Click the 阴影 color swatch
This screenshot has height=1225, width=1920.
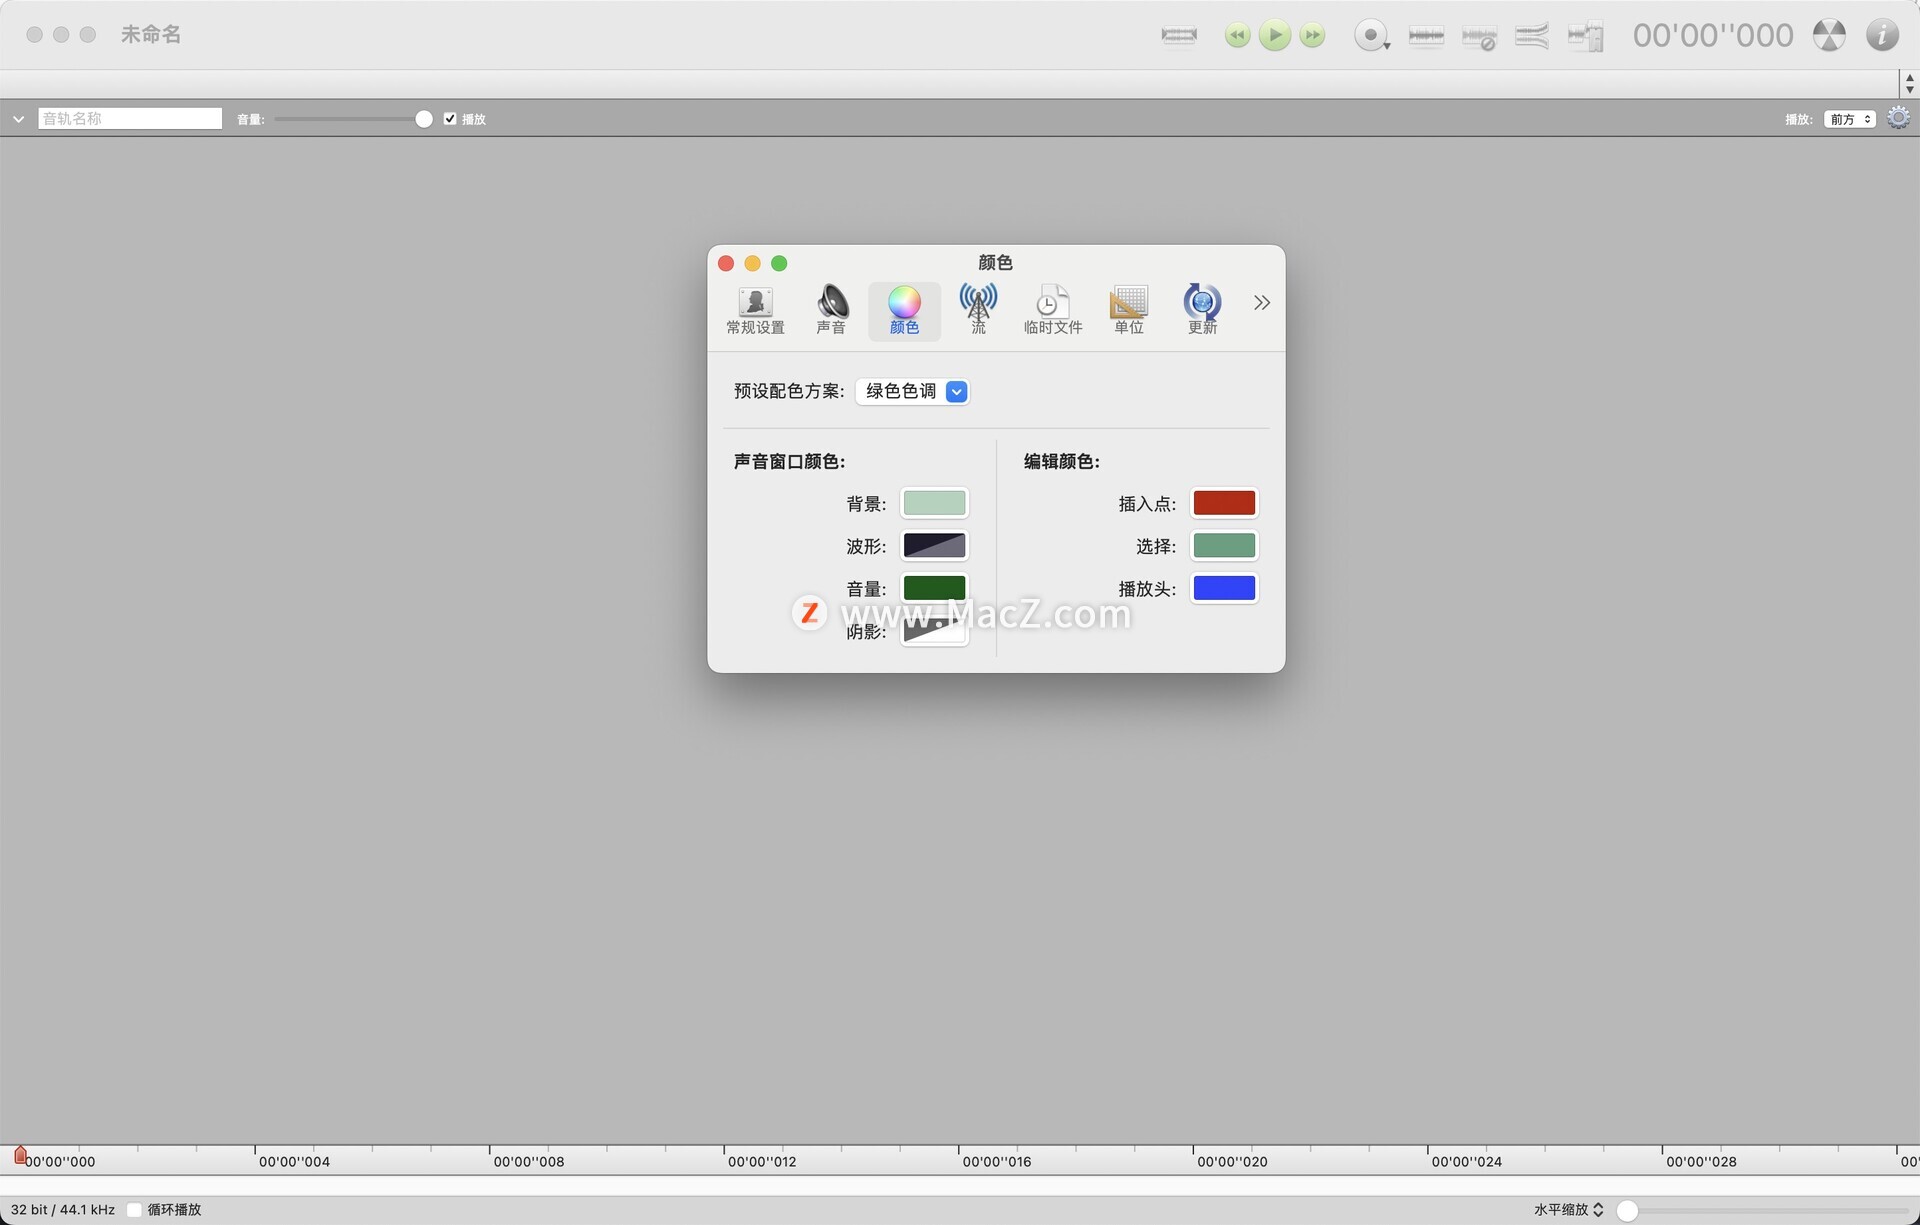click(934, 630)
